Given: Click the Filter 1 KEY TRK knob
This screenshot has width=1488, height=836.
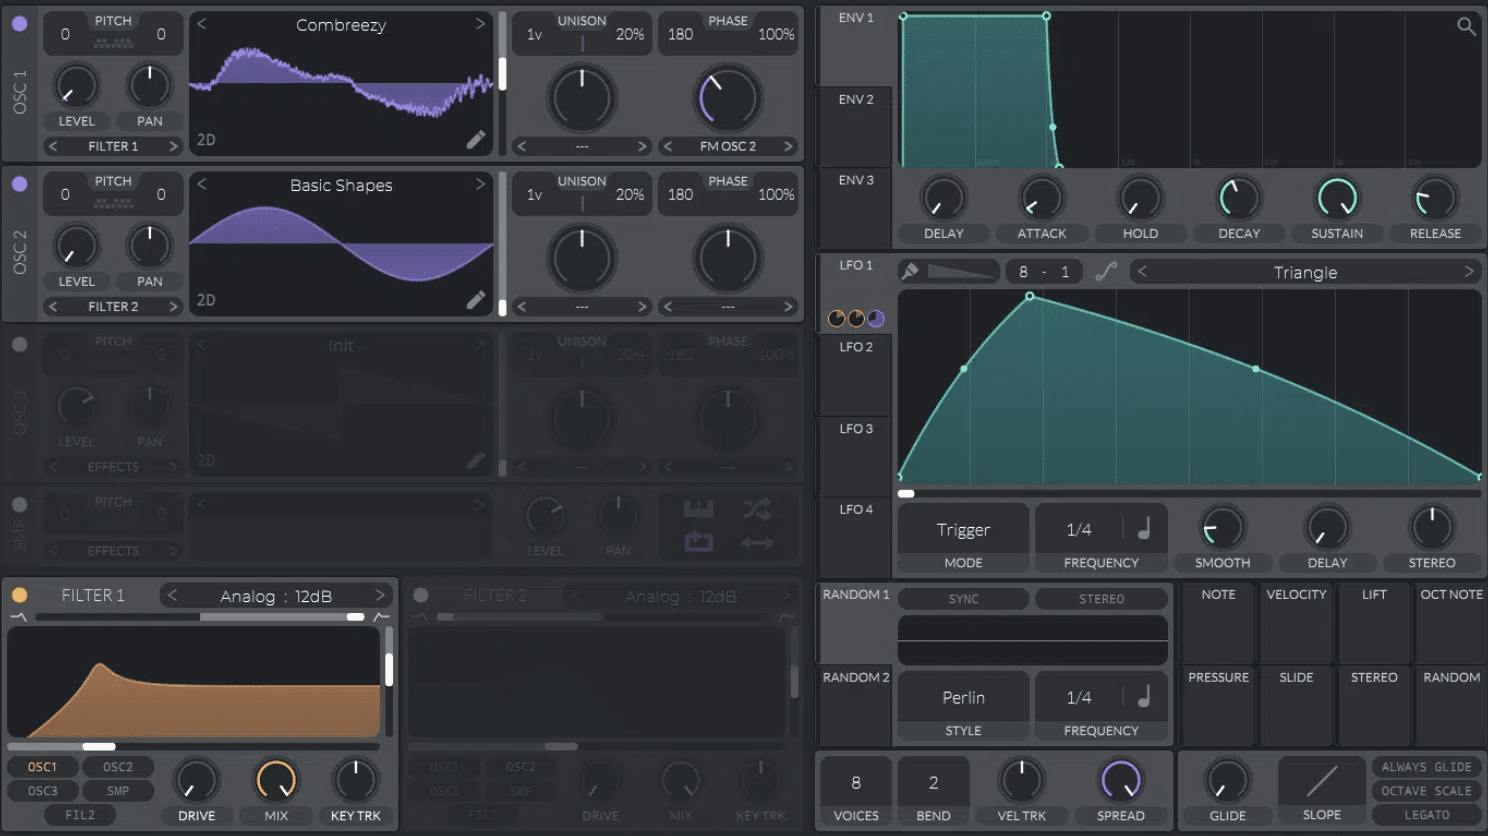Looking at the screenshot, I should (x=355, y=782).
